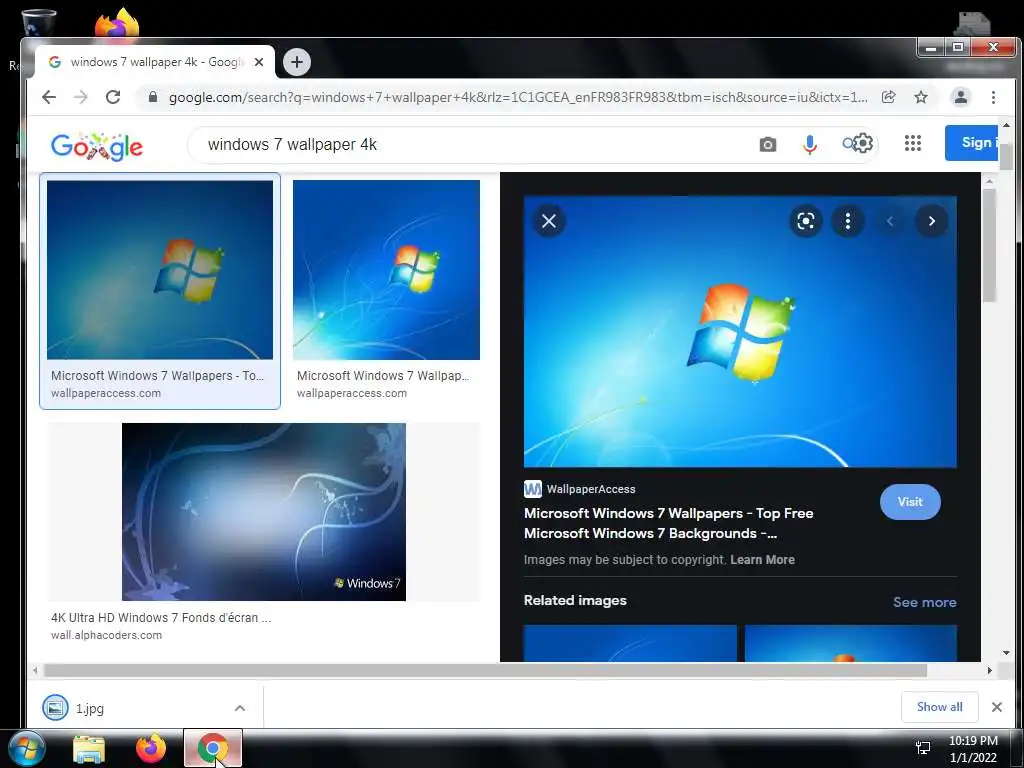Show the next image in preview

932,221
